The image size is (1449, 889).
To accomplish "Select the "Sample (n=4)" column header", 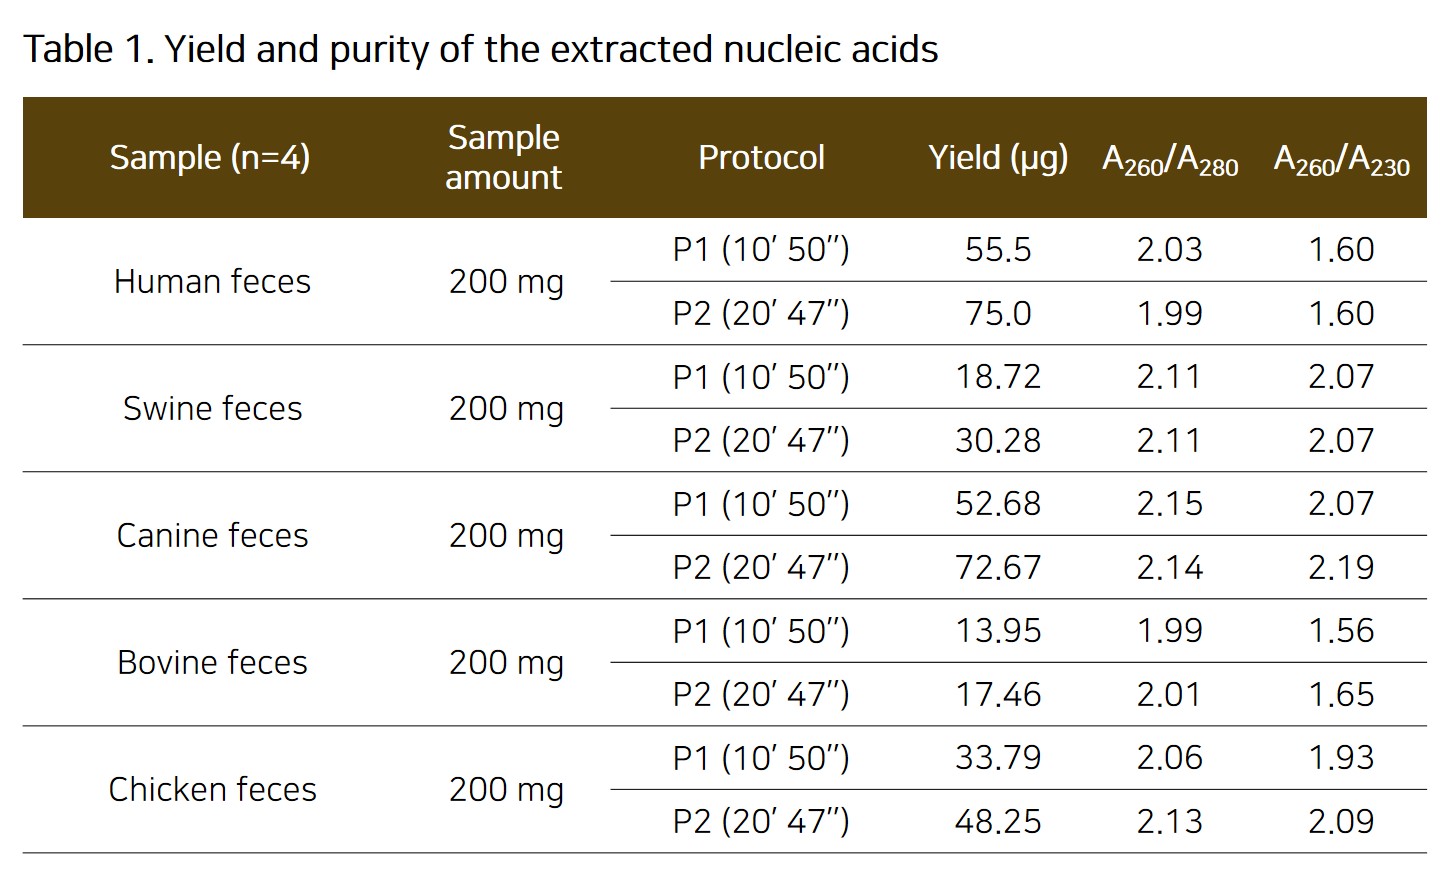I will coord(210,157).
